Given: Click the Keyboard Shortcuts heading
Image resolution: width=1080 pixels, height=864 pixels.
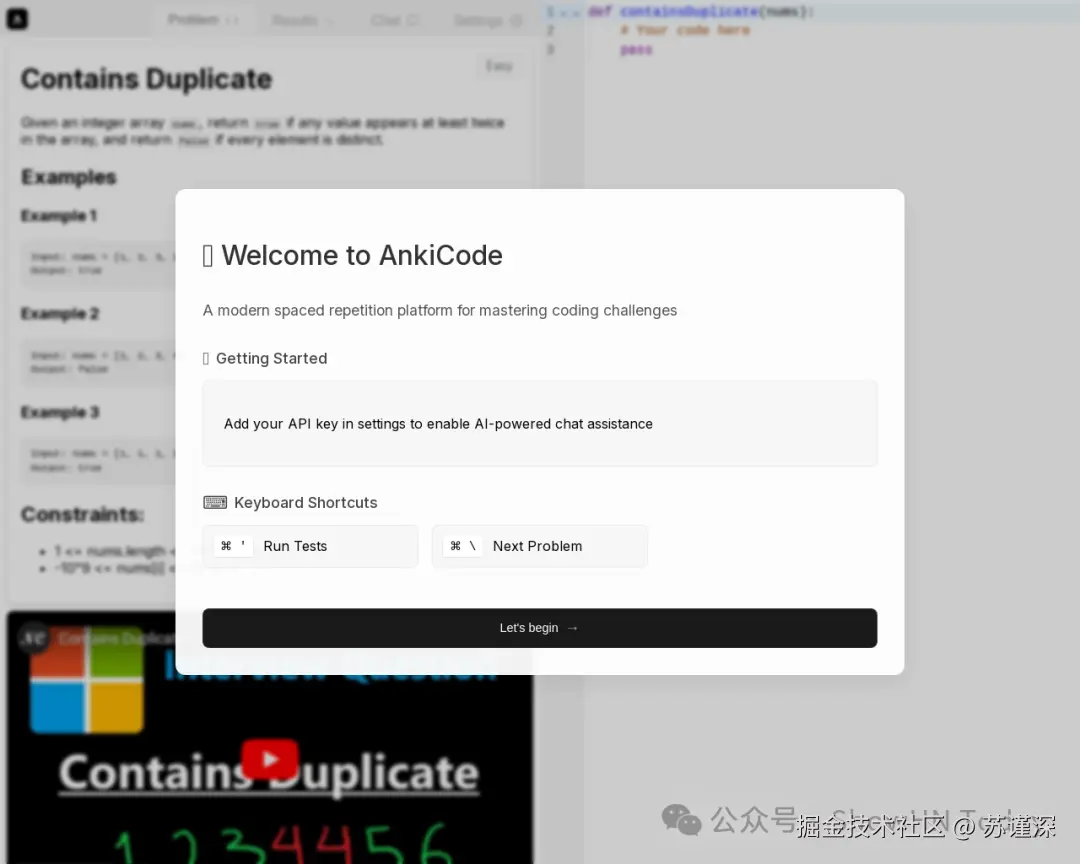Looking at the screenshot, I should click(306, 502).
